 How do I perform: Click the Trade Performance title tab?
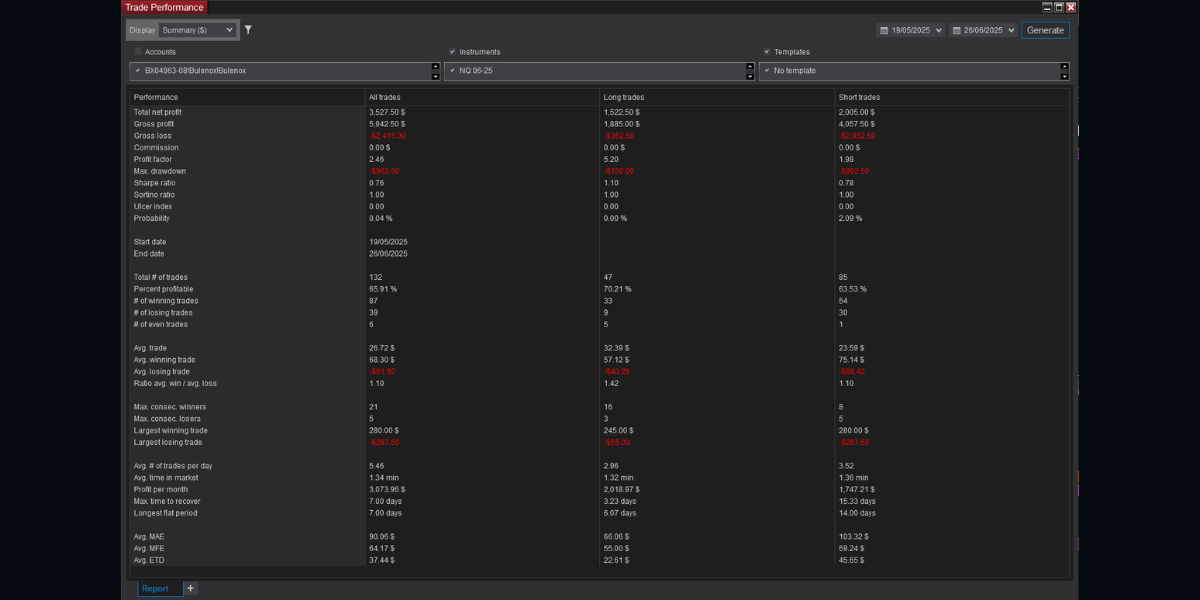point(164,7)
